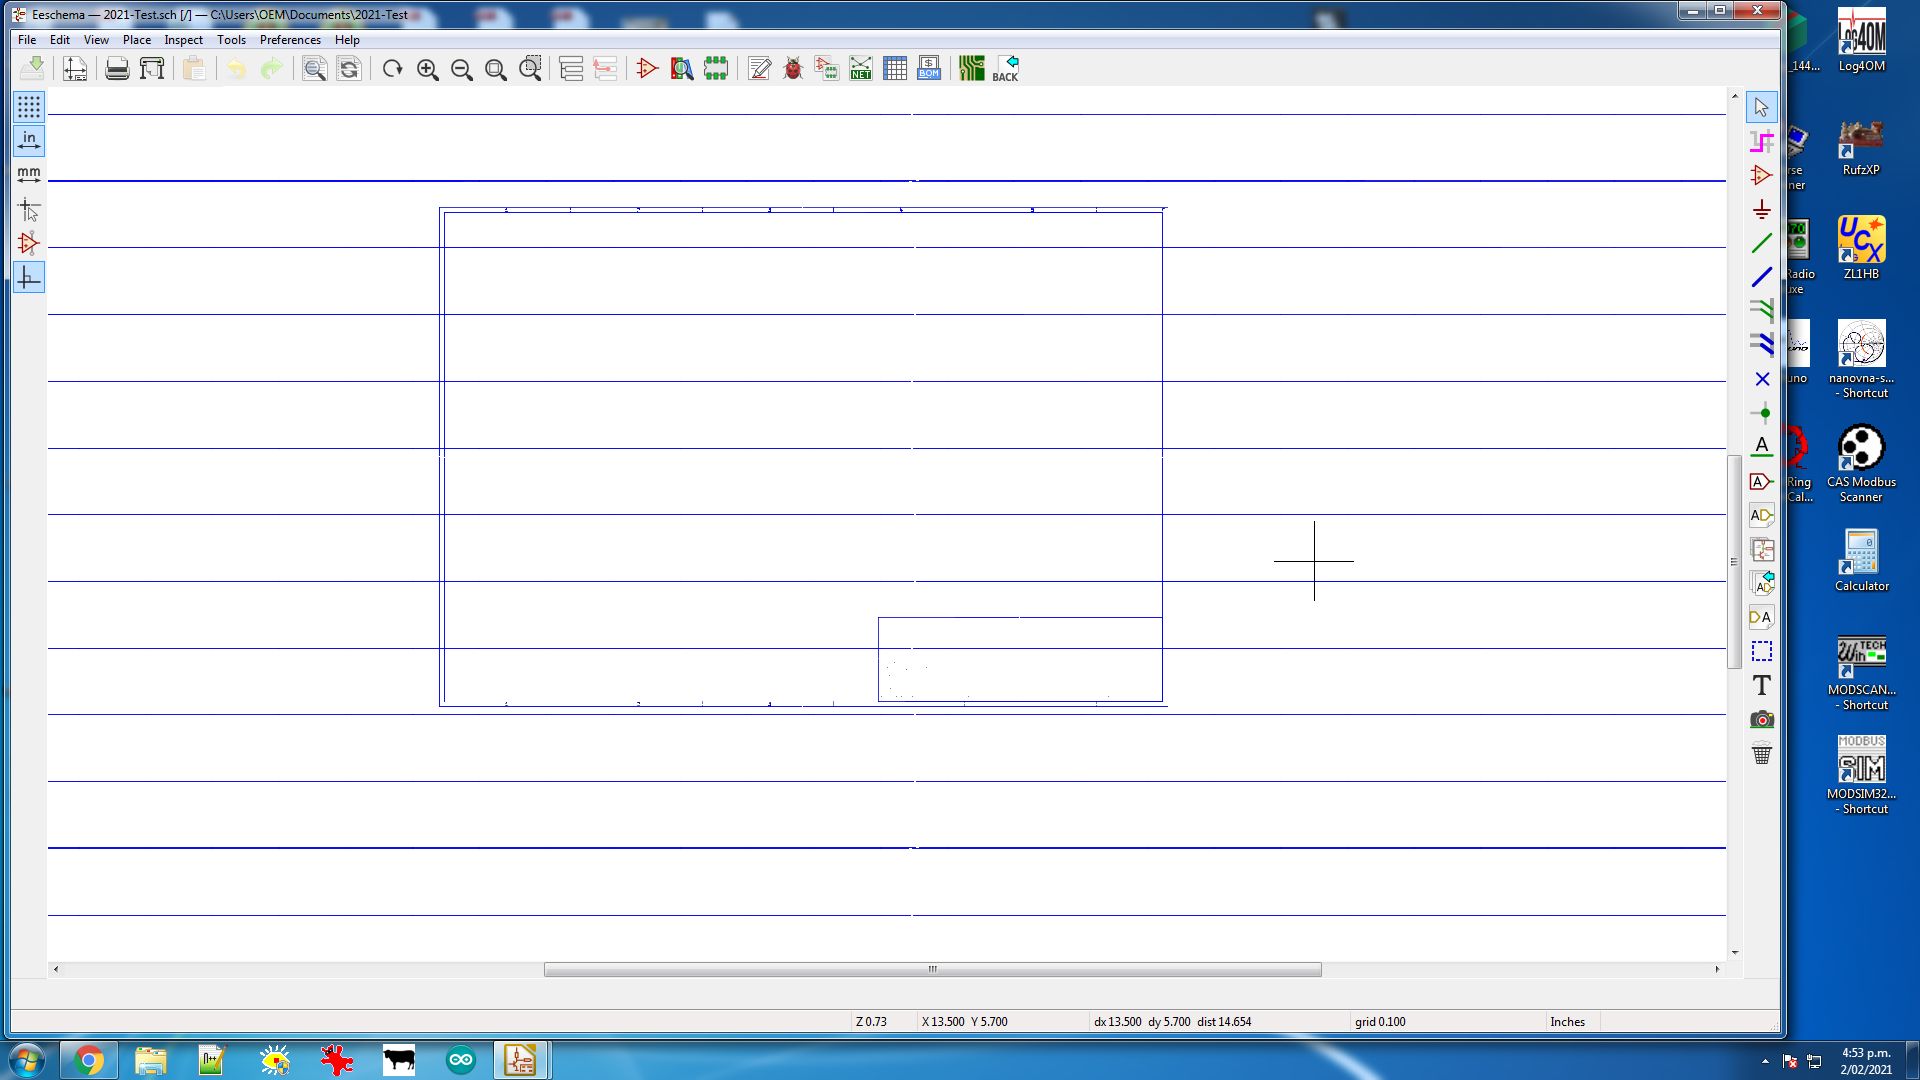Click the horizontal scrollbar thumb
The height and width of the screenshot is (1080, 1920).
click(932, 969)
